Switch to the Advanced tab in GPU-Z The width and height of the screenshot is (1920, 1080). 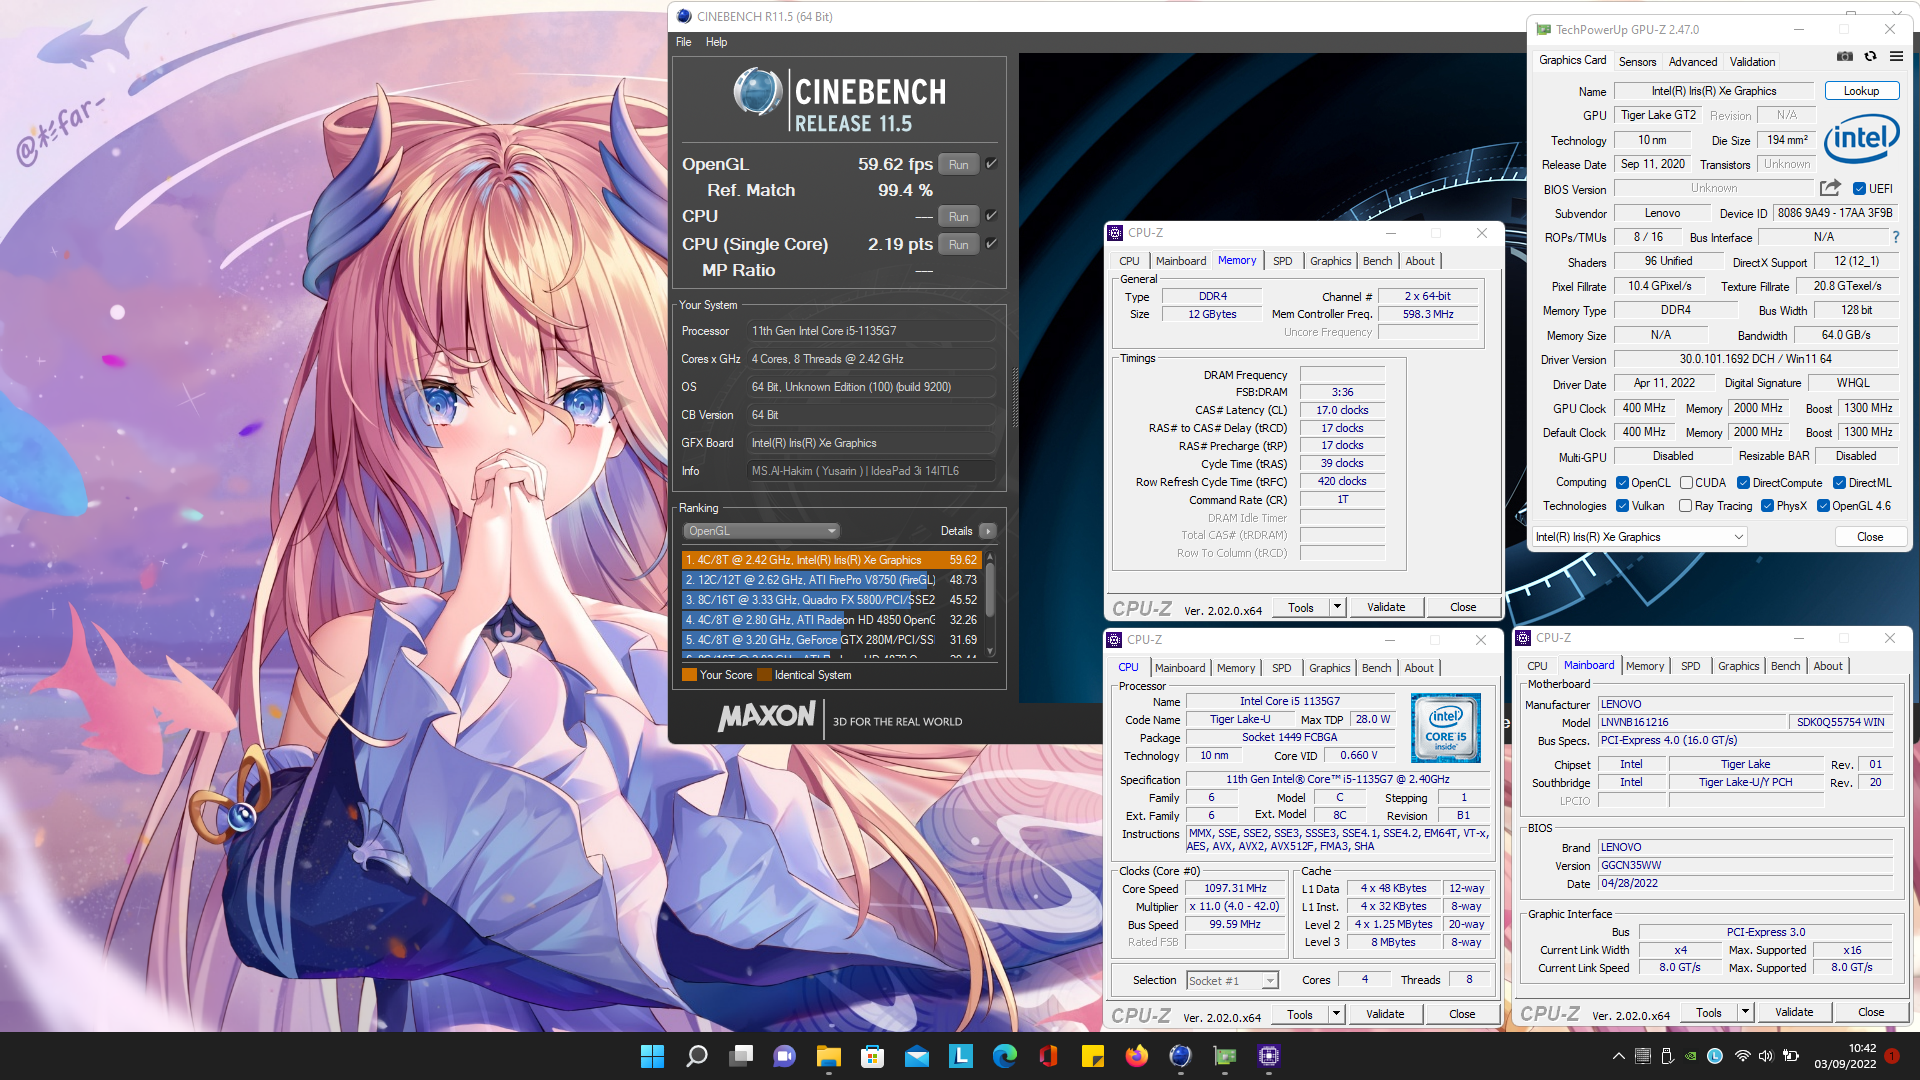(1693, 62)
